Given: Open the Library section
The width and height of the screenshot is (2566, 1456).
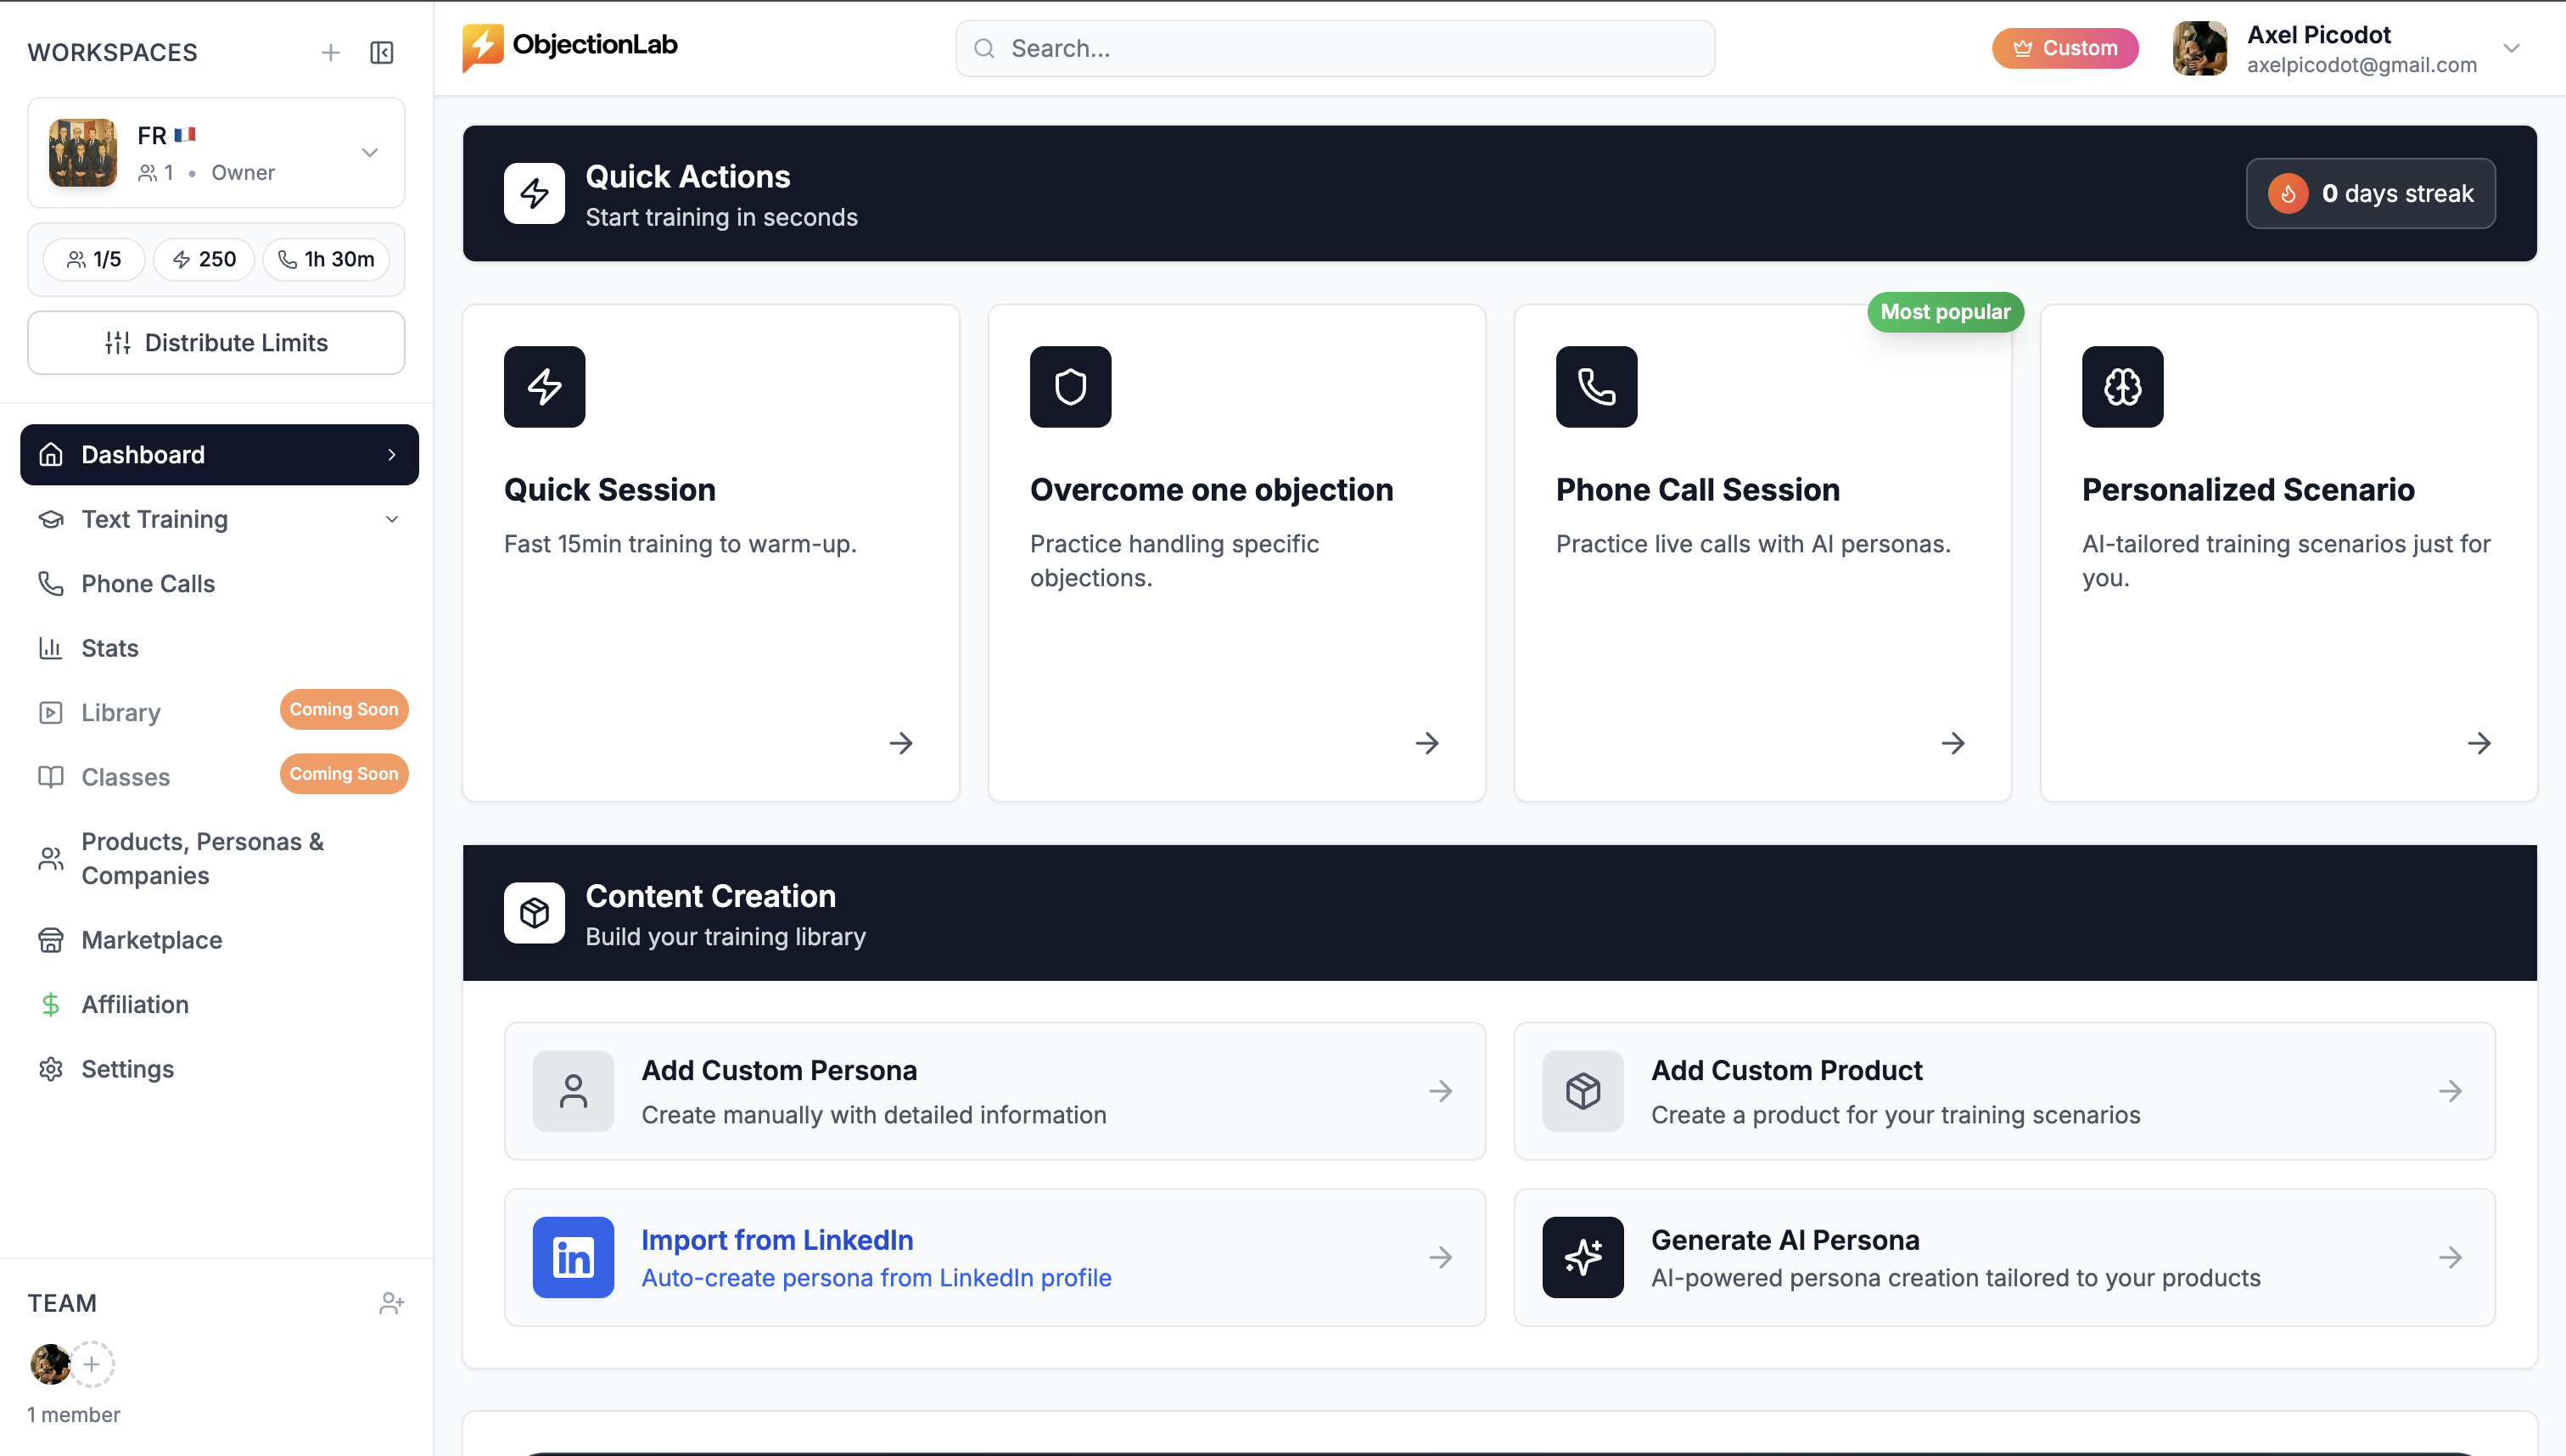Looking at the screenshot, I should tap(120, 712).
